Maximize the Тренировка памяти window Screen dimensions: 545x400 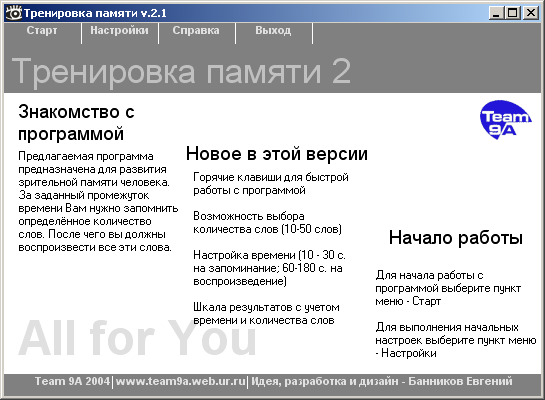(x=513, y=13)
